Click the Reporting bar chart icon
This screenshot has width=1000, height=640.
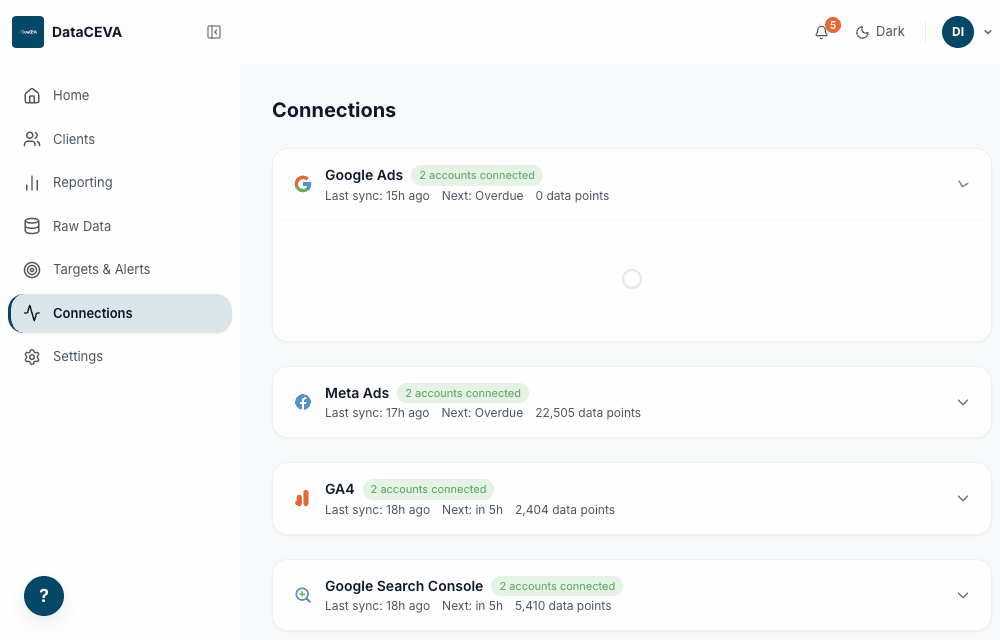pyautogui.click(x=32, y=183)
